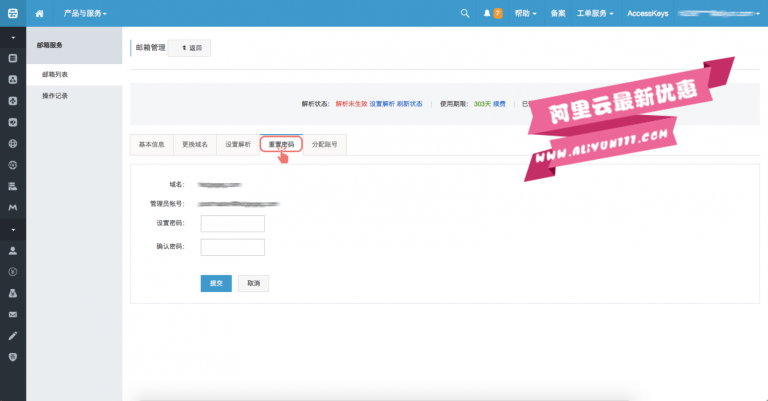Open 备案 in top navigation
The height and width of the screenshot is (401, 768).
tap(557, 13)
